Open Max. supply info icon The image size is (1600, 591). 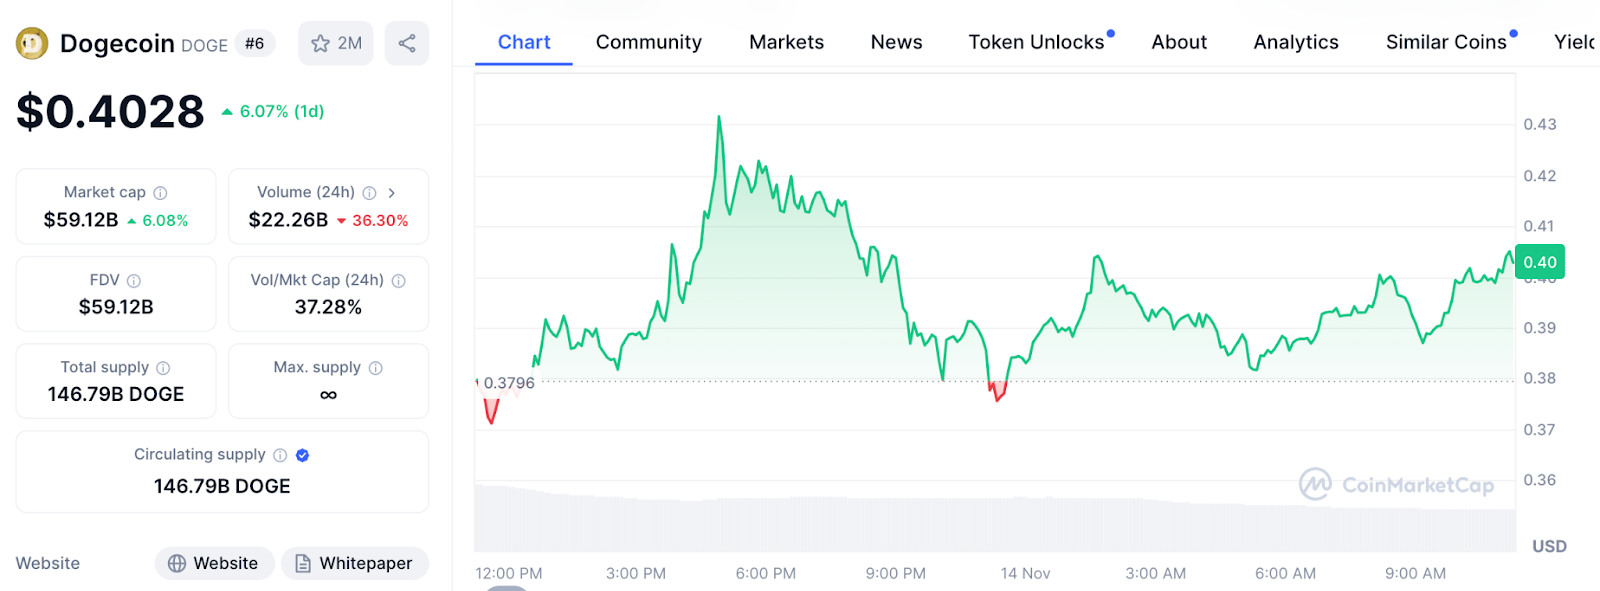point(376,368)
